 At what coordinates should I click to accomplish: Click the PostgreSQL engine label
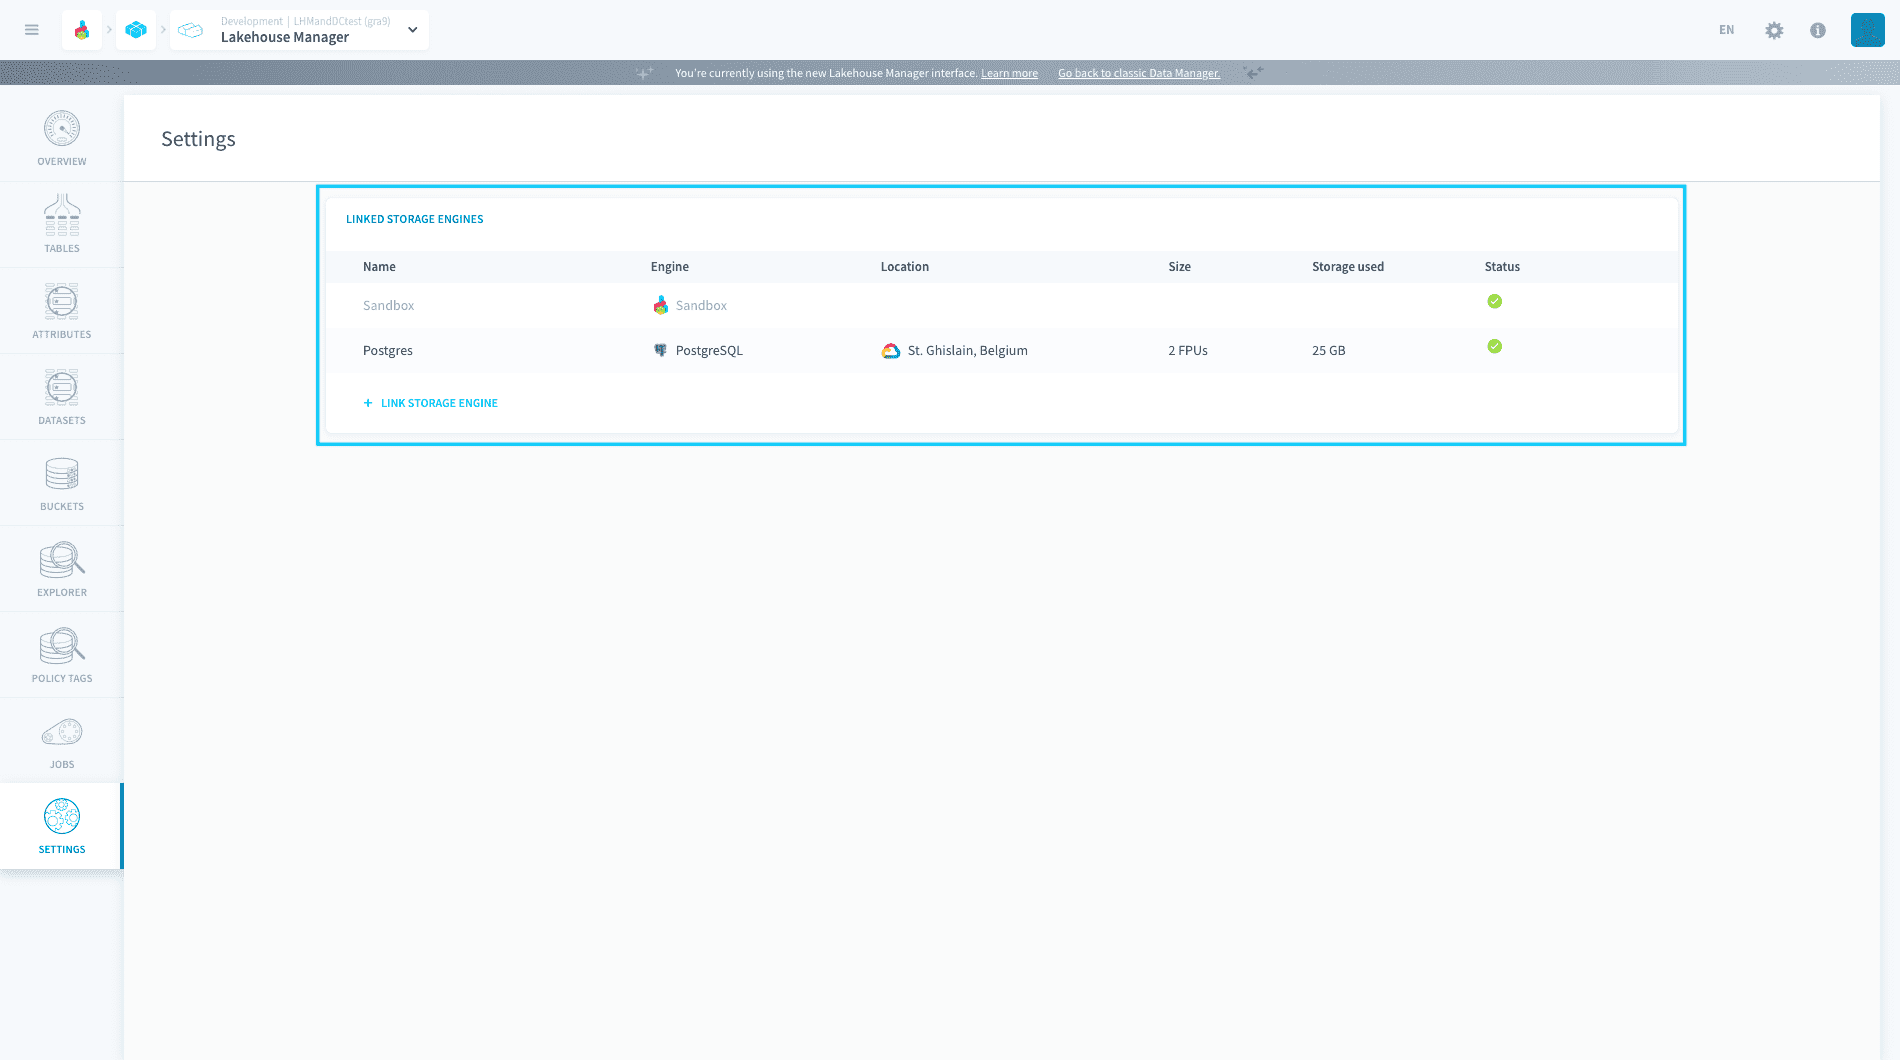(x=709, y=351)
